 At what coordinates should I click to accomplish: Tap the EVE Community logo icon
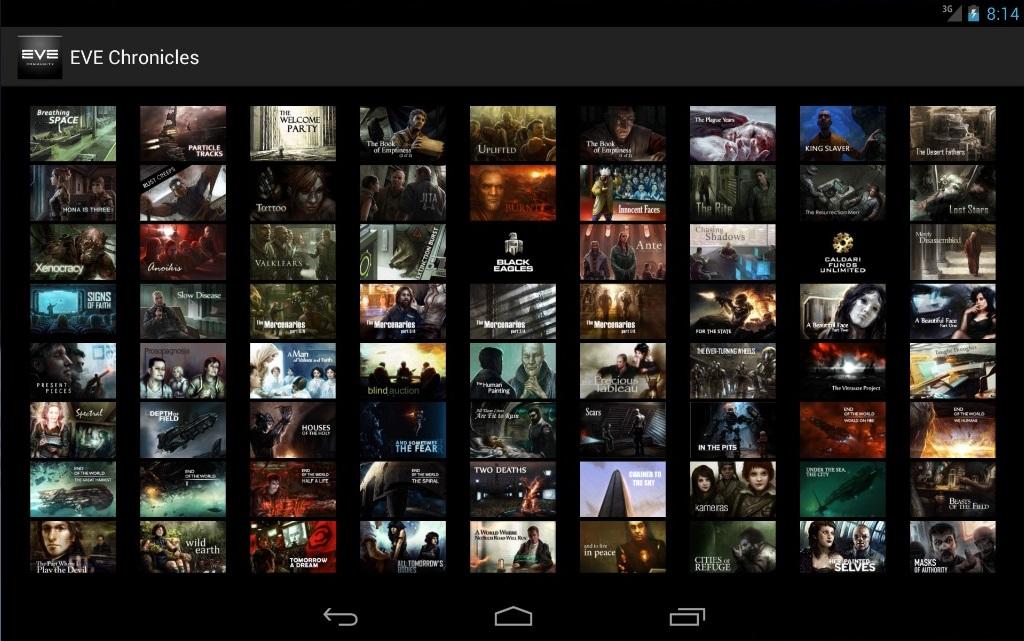(40, 57)
